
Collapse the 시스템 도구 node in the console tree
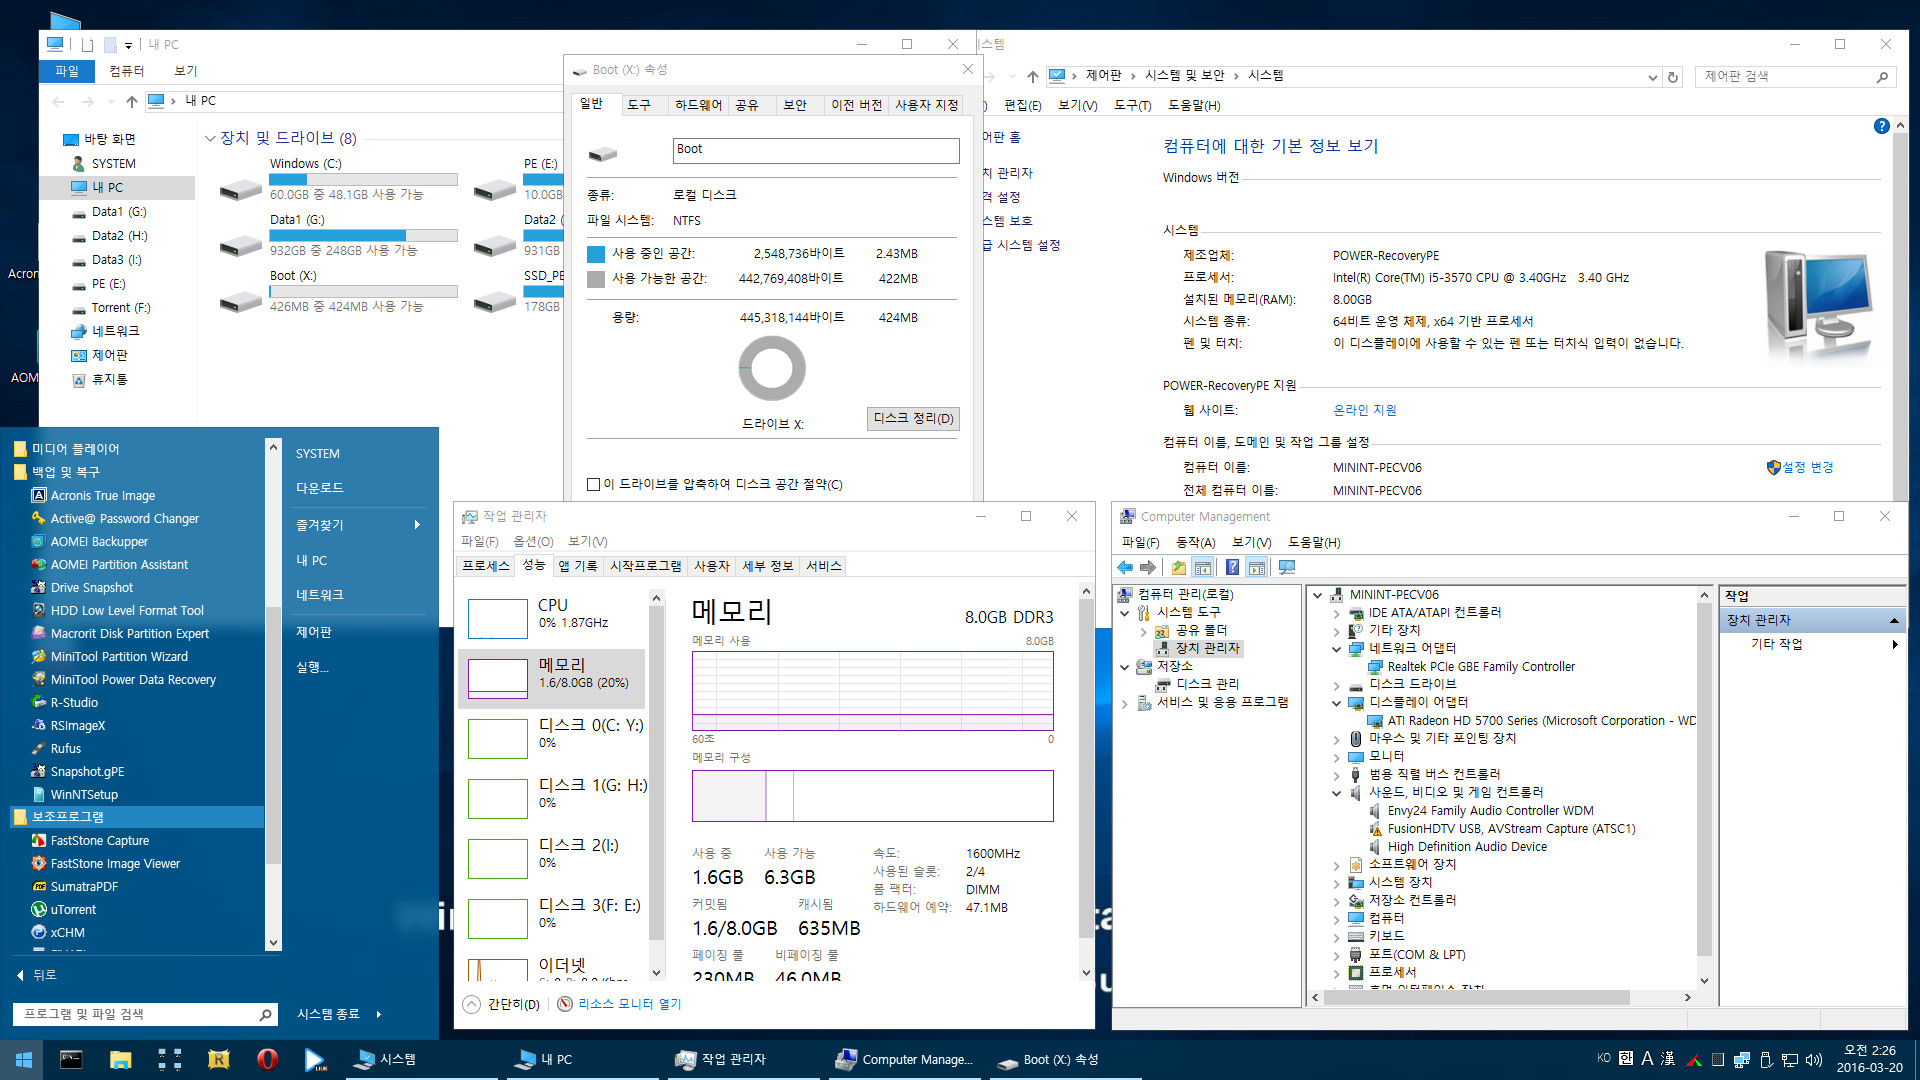1125,613
